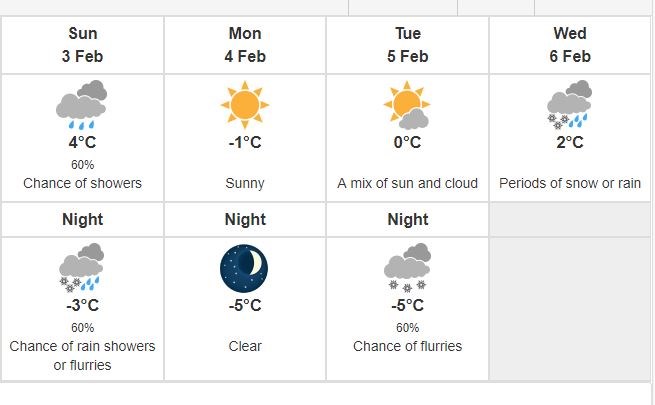Select the Tue 5 Feb column header
The image size is (655, 405).
(x=407, y=45)
